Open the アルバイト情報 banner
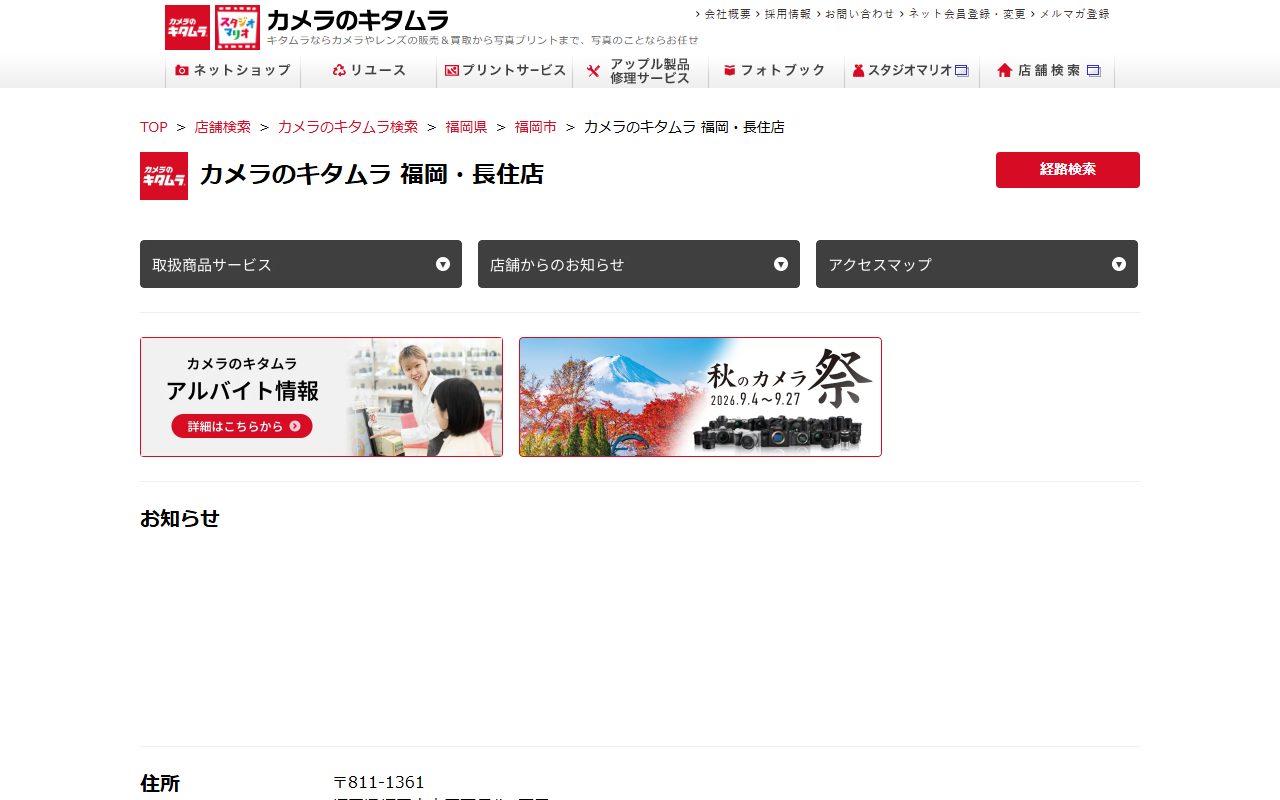The height and width of the screenshot is (800, 1280). (321, 397)
